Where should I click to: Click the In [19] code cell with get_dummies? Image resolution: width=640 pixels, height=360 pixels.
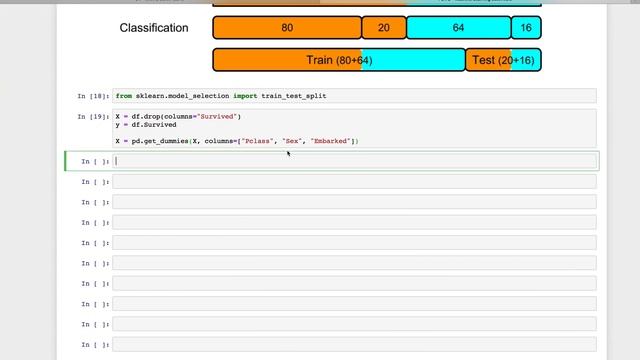click(354, 129)
